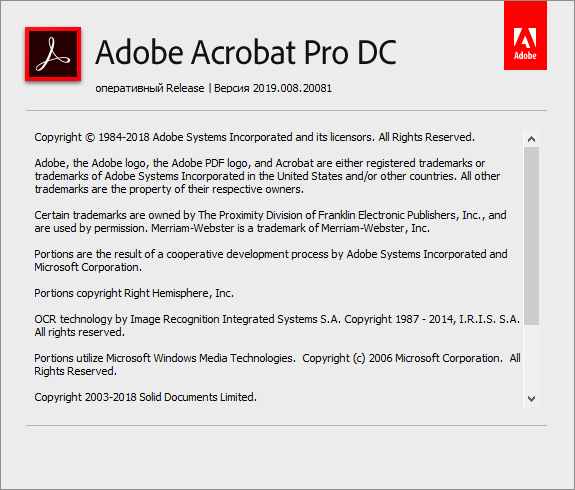
Task: Click the Adobe PDF logo trademarks paragraph
Action: pyautogui.click(x=267, y=176)
